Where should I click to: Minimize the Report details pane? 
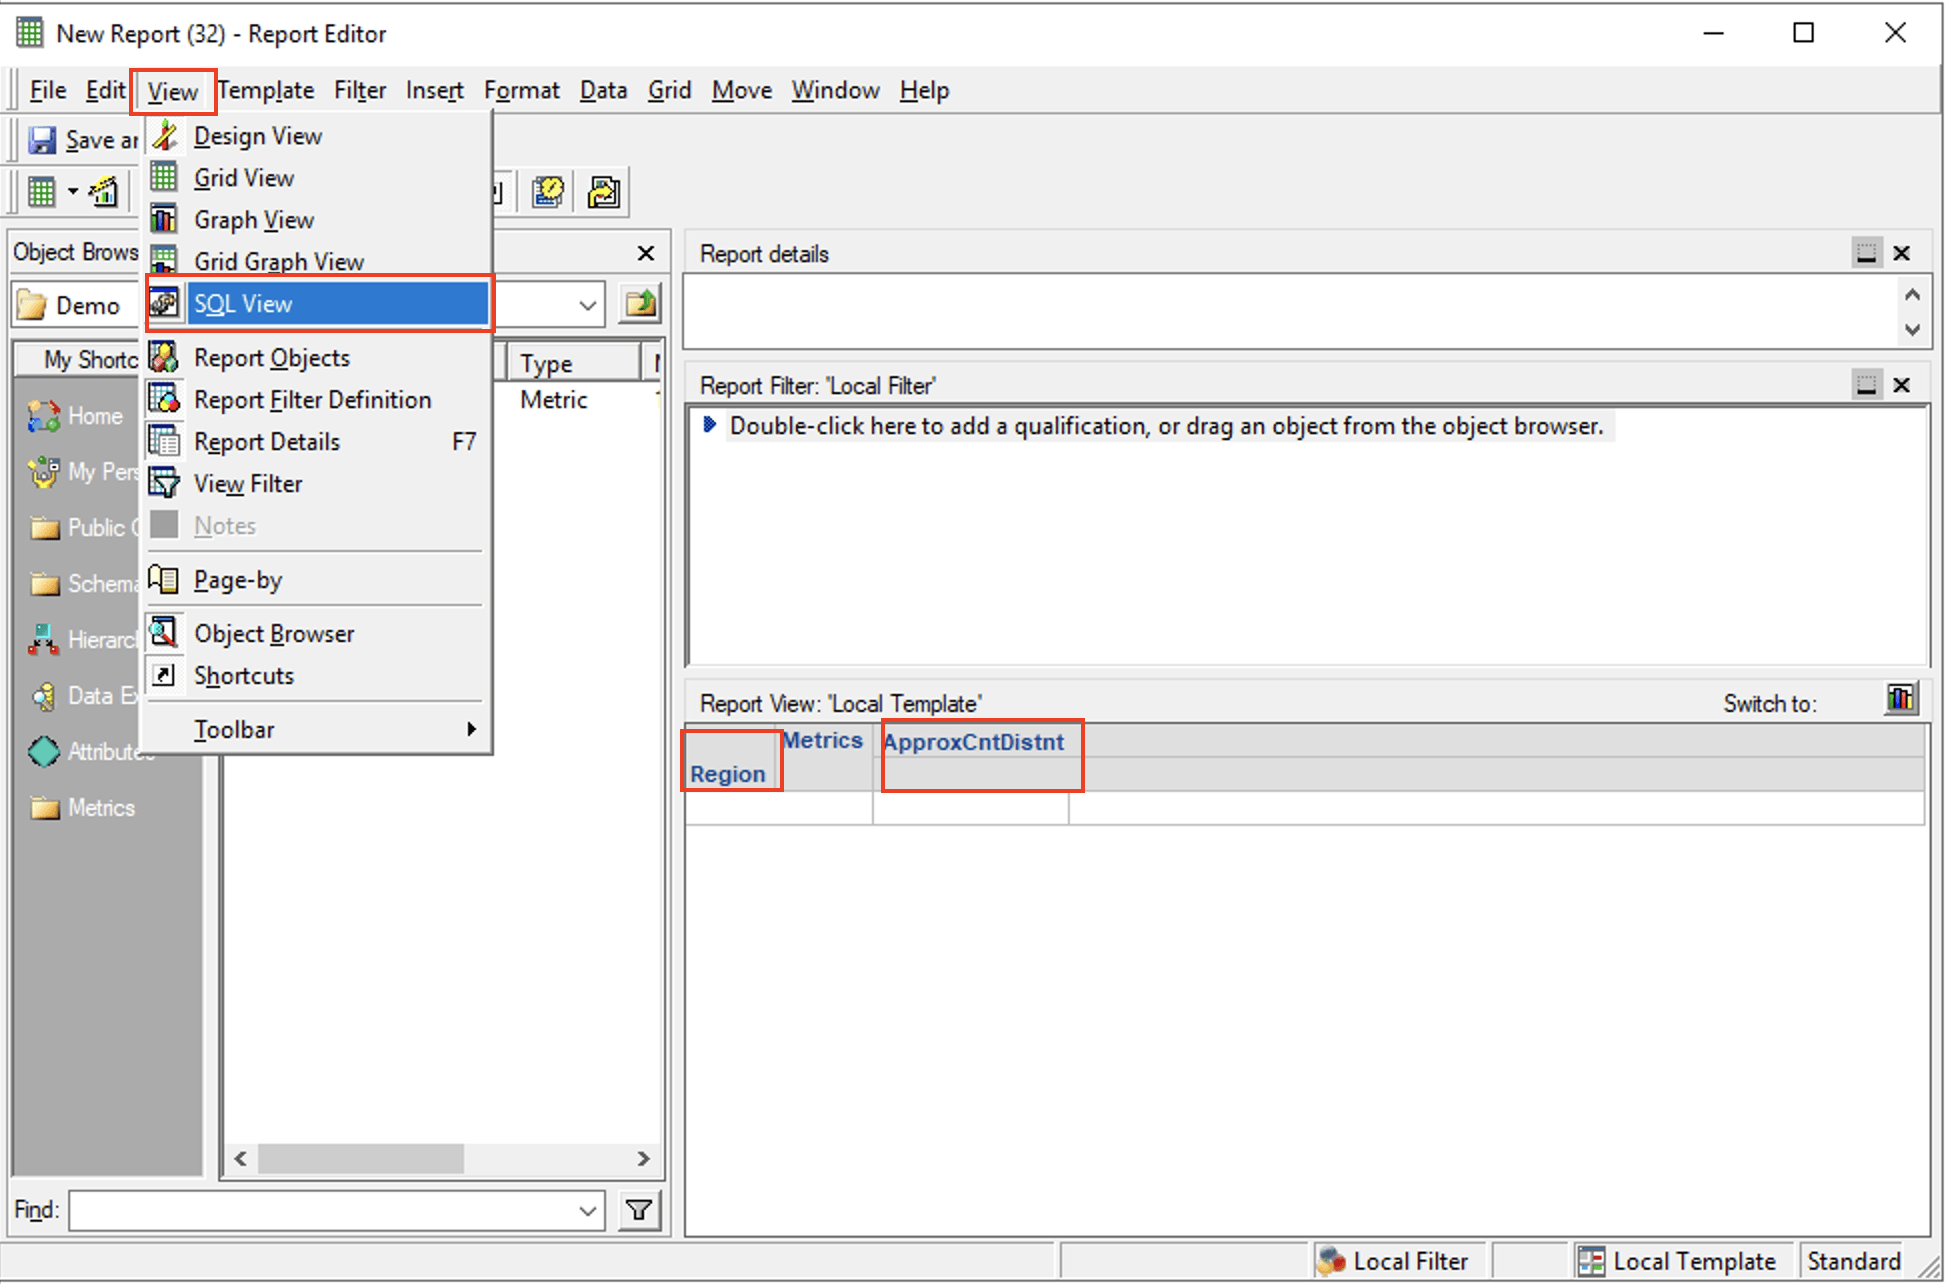[1866, 253]
